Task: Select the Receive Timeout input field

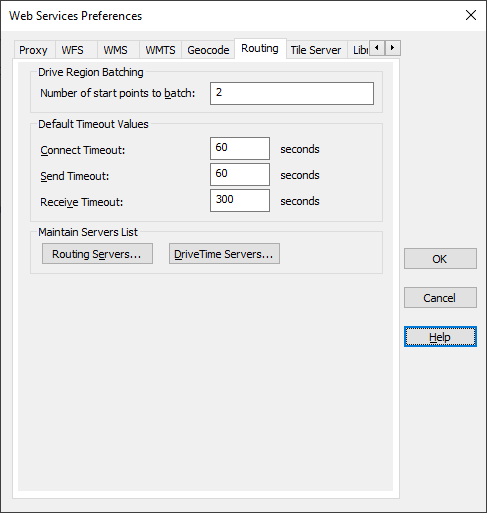Action: click(x=240, y=200)
